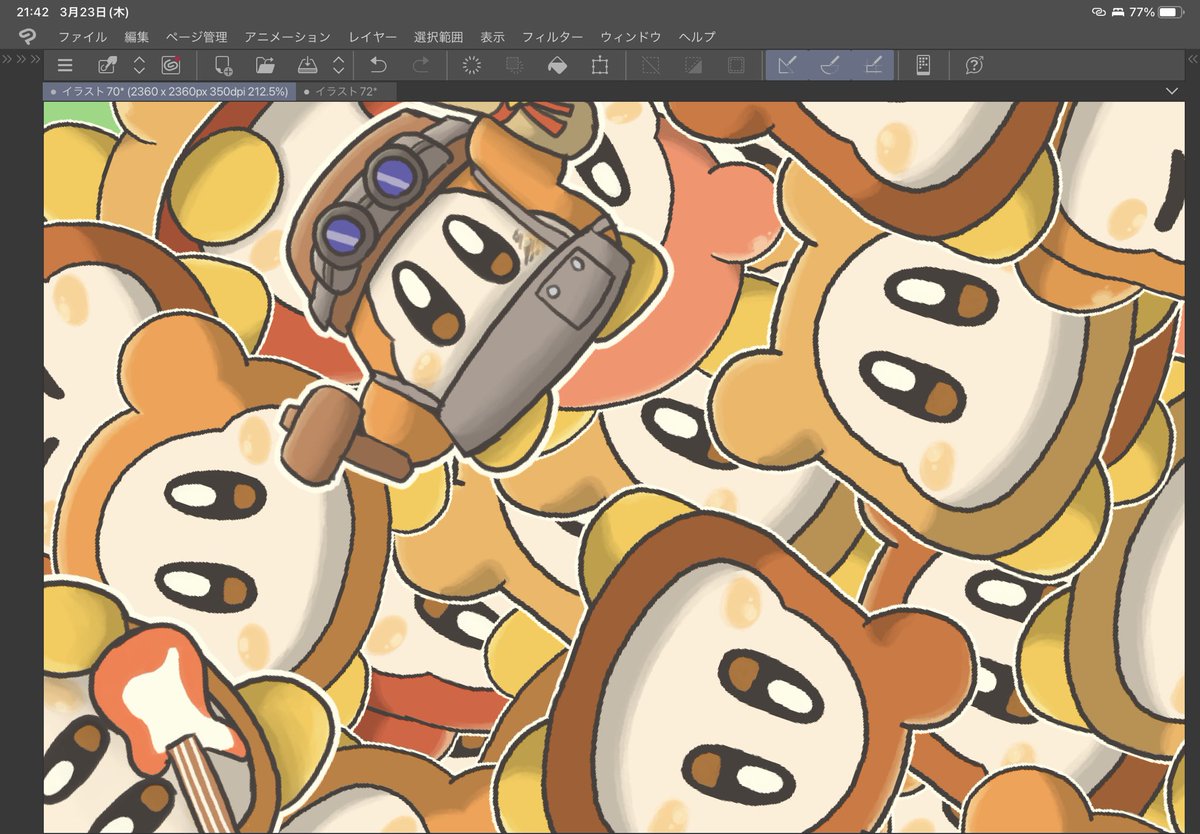Open the レイヤー menu
This screenshot has width=1200, height=834.
(372, 37)
